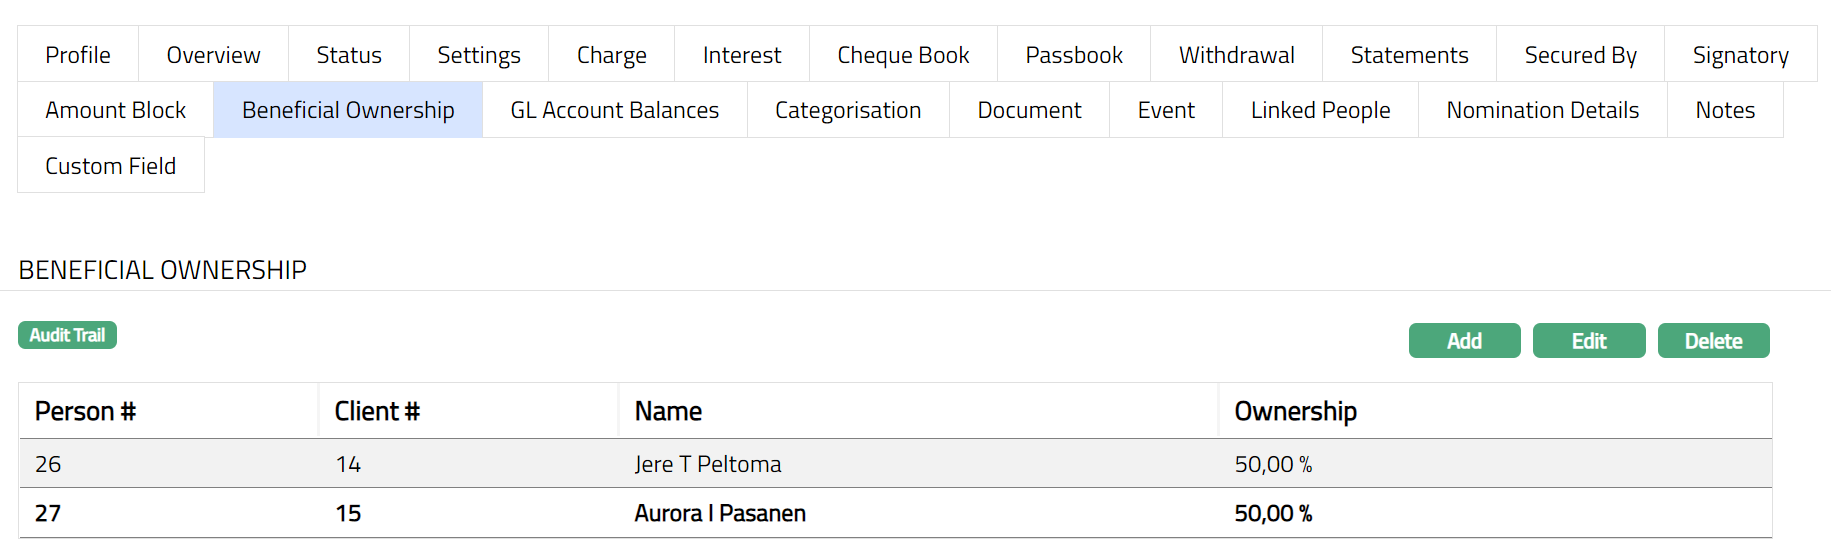This screenshot has width=1831, height=556.
Task: Select the Status tab
Action: coord(349,55)
